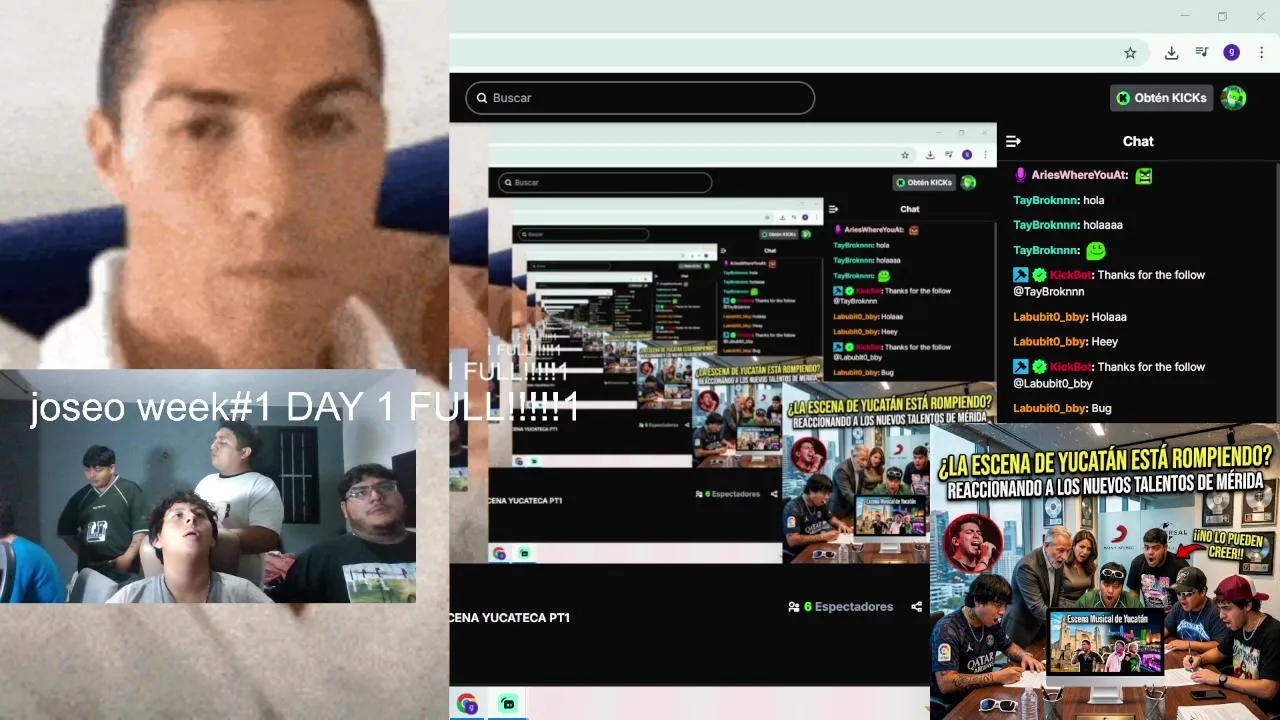Open the browser media controls icon
The width and height of the screenshot is (1280, 720).
pos(1202,53)
